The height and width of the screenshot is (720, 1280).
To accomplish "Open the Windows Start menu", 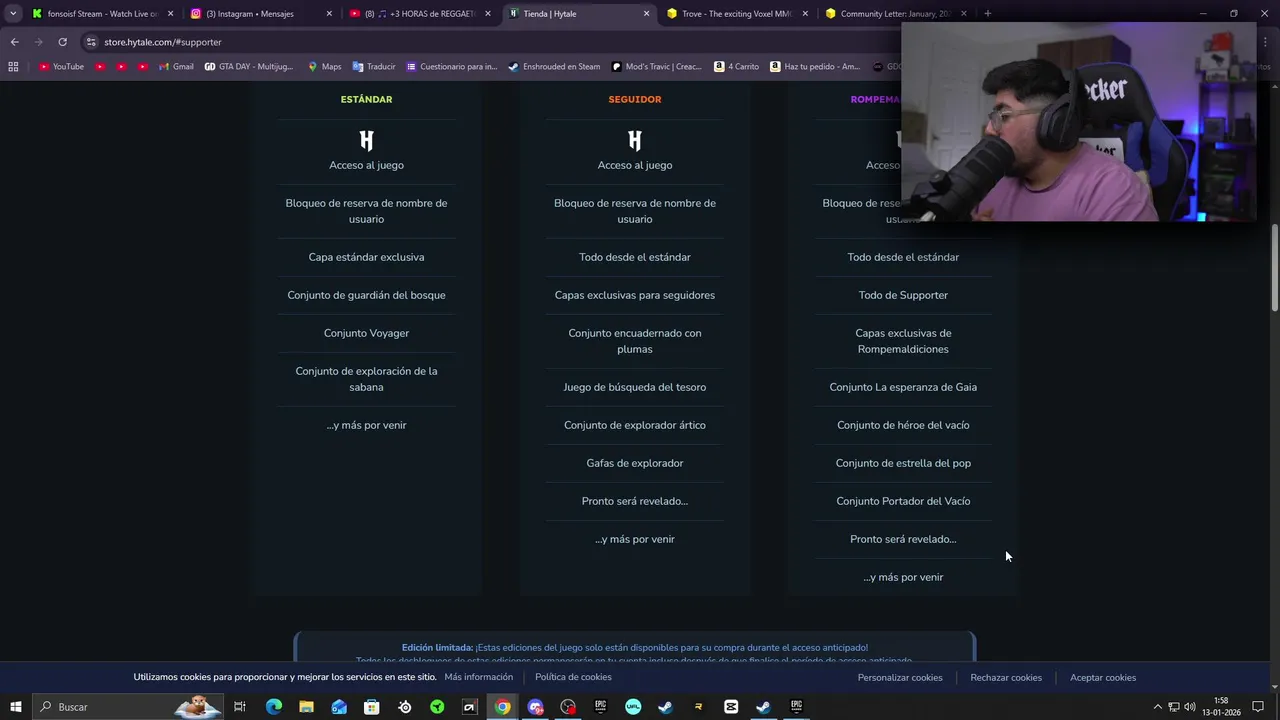I will (15, 707).
